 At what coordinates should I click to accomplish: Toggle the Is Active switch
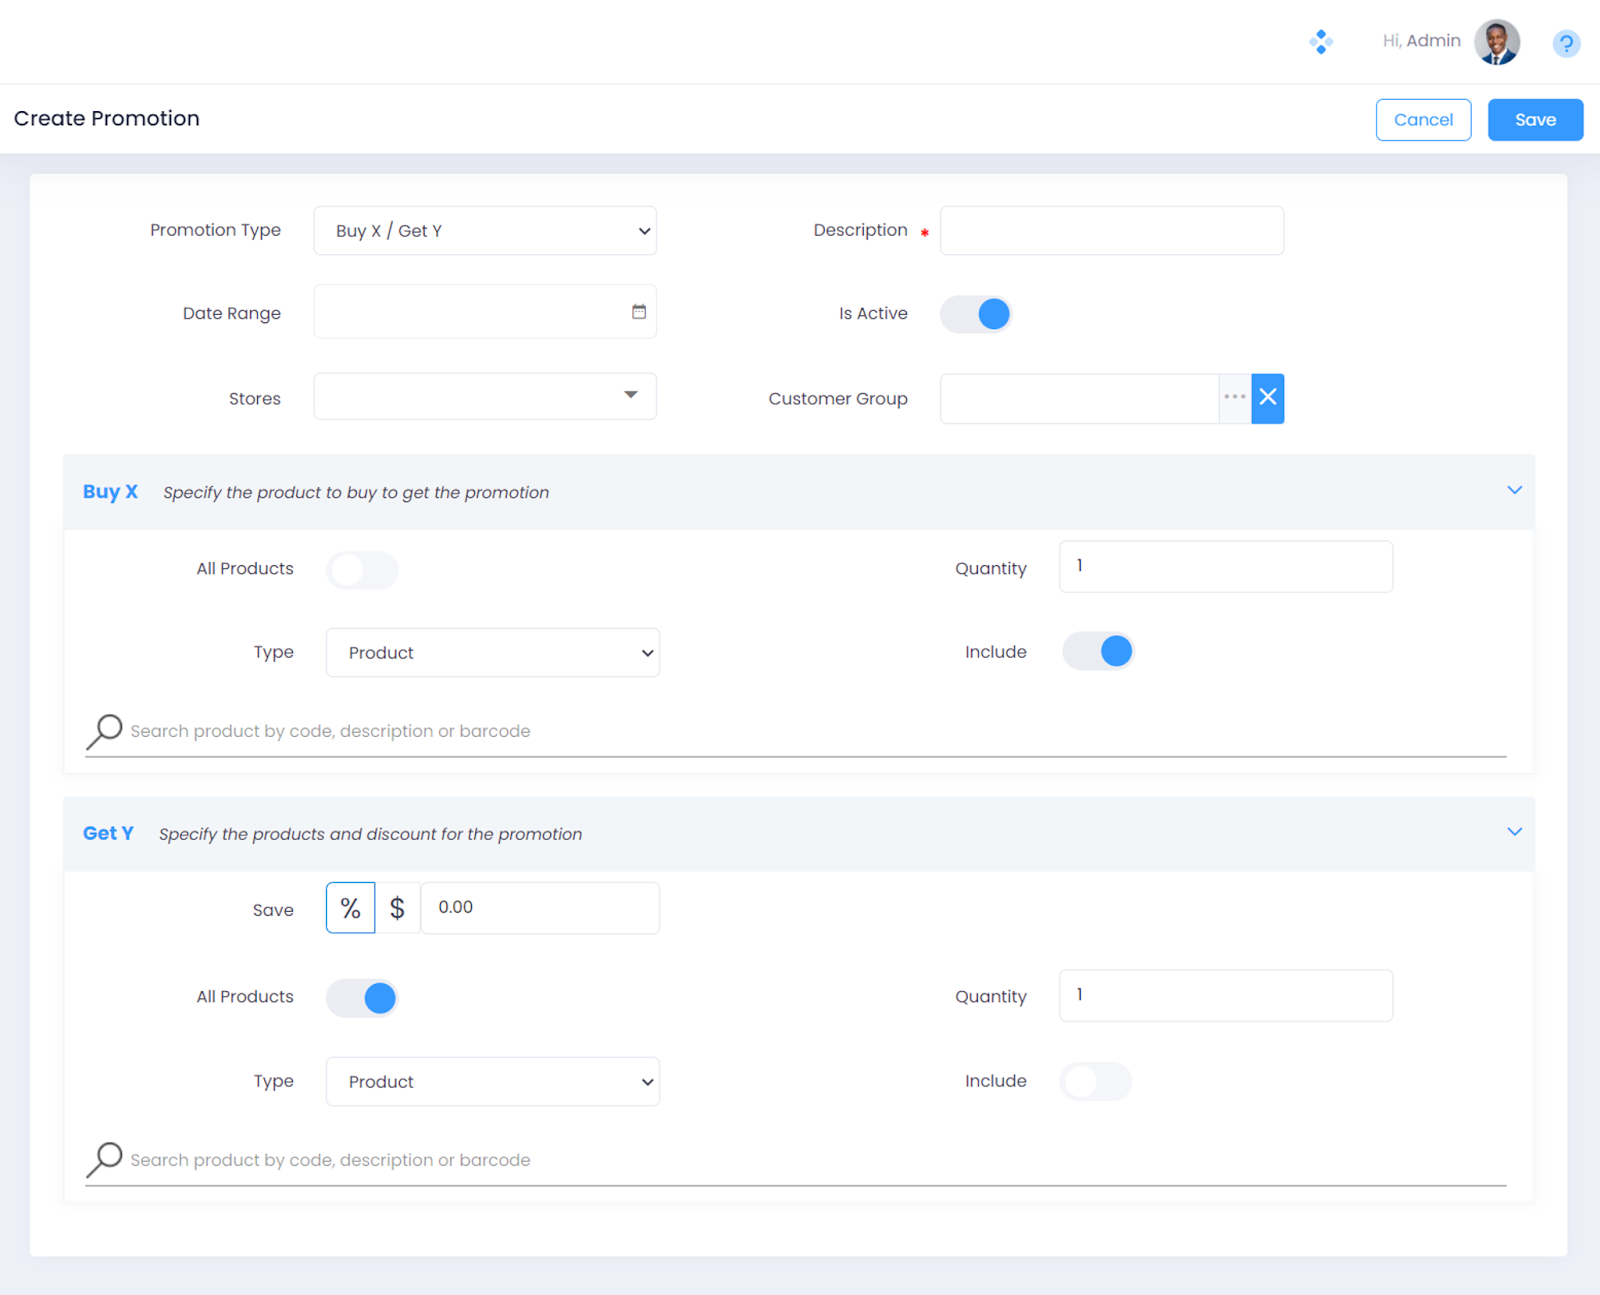[x=976, y=314]
